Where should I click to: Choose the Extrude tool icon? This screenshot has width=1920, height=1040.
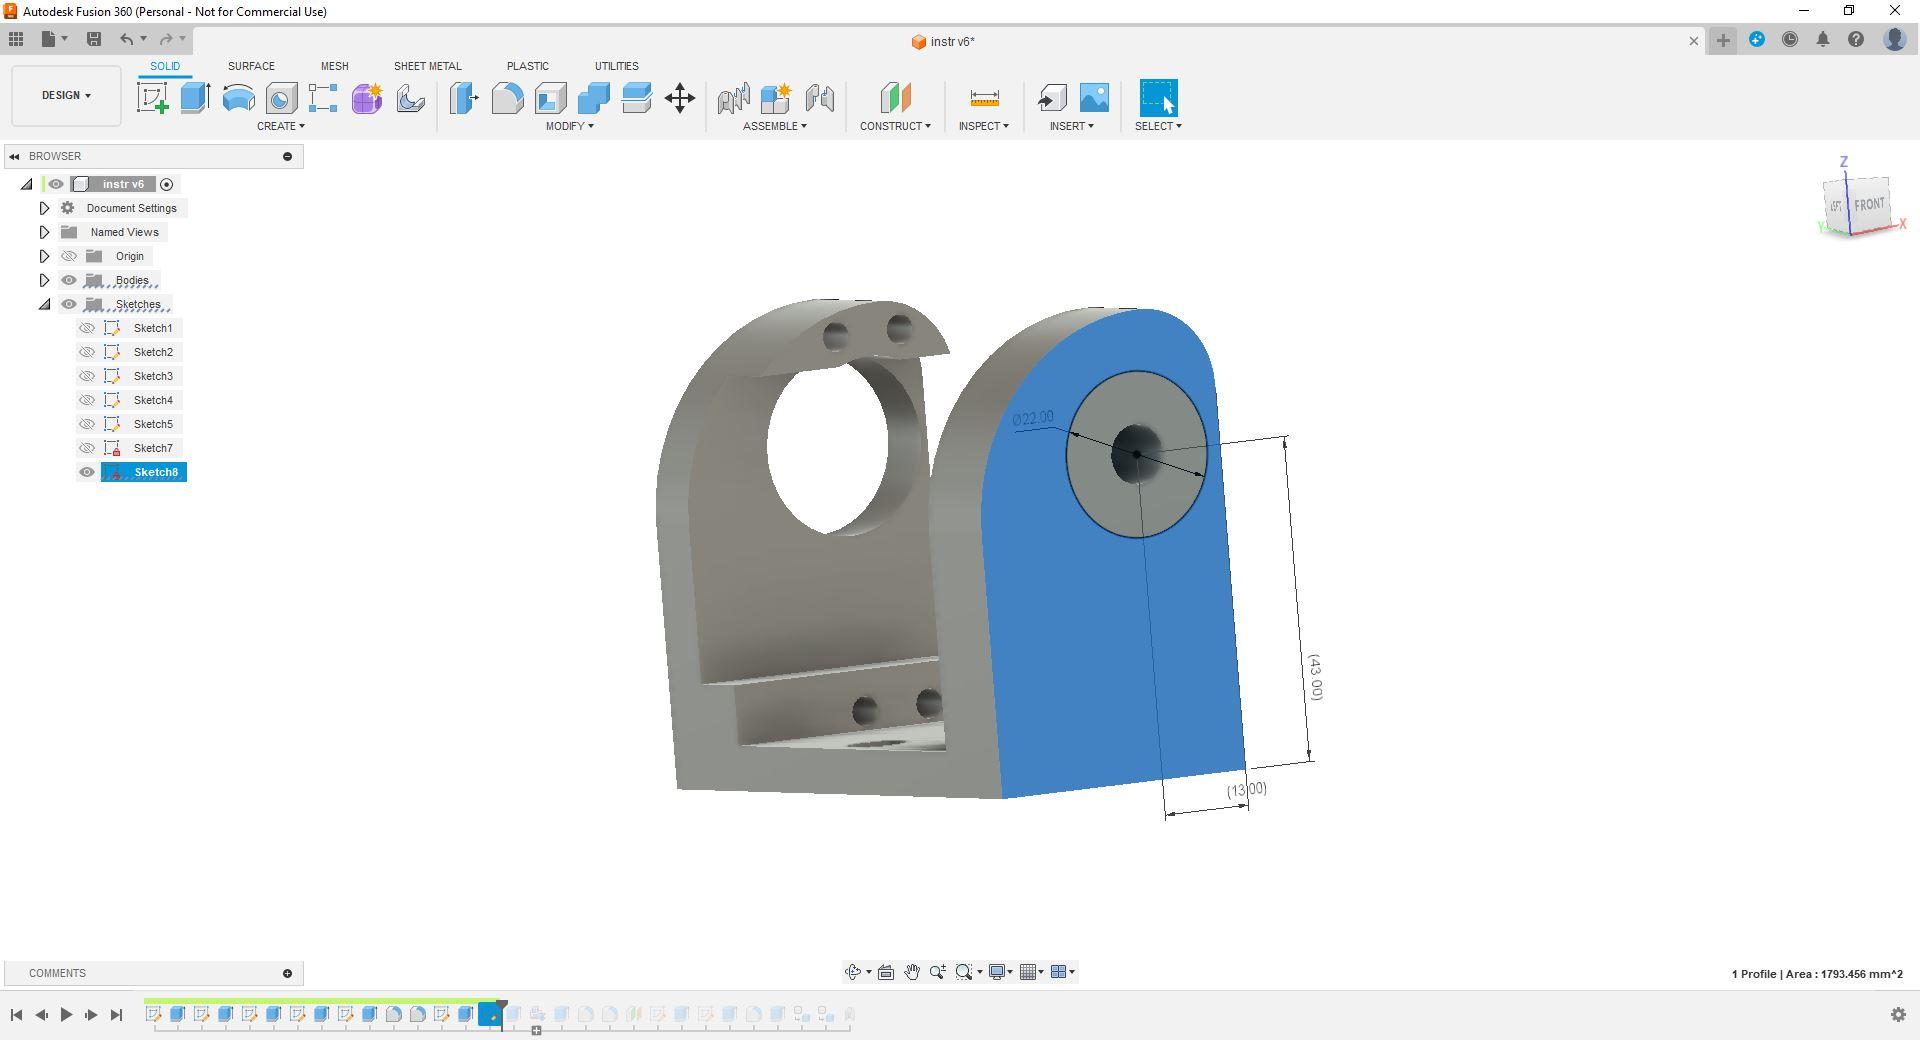(195, 98)
